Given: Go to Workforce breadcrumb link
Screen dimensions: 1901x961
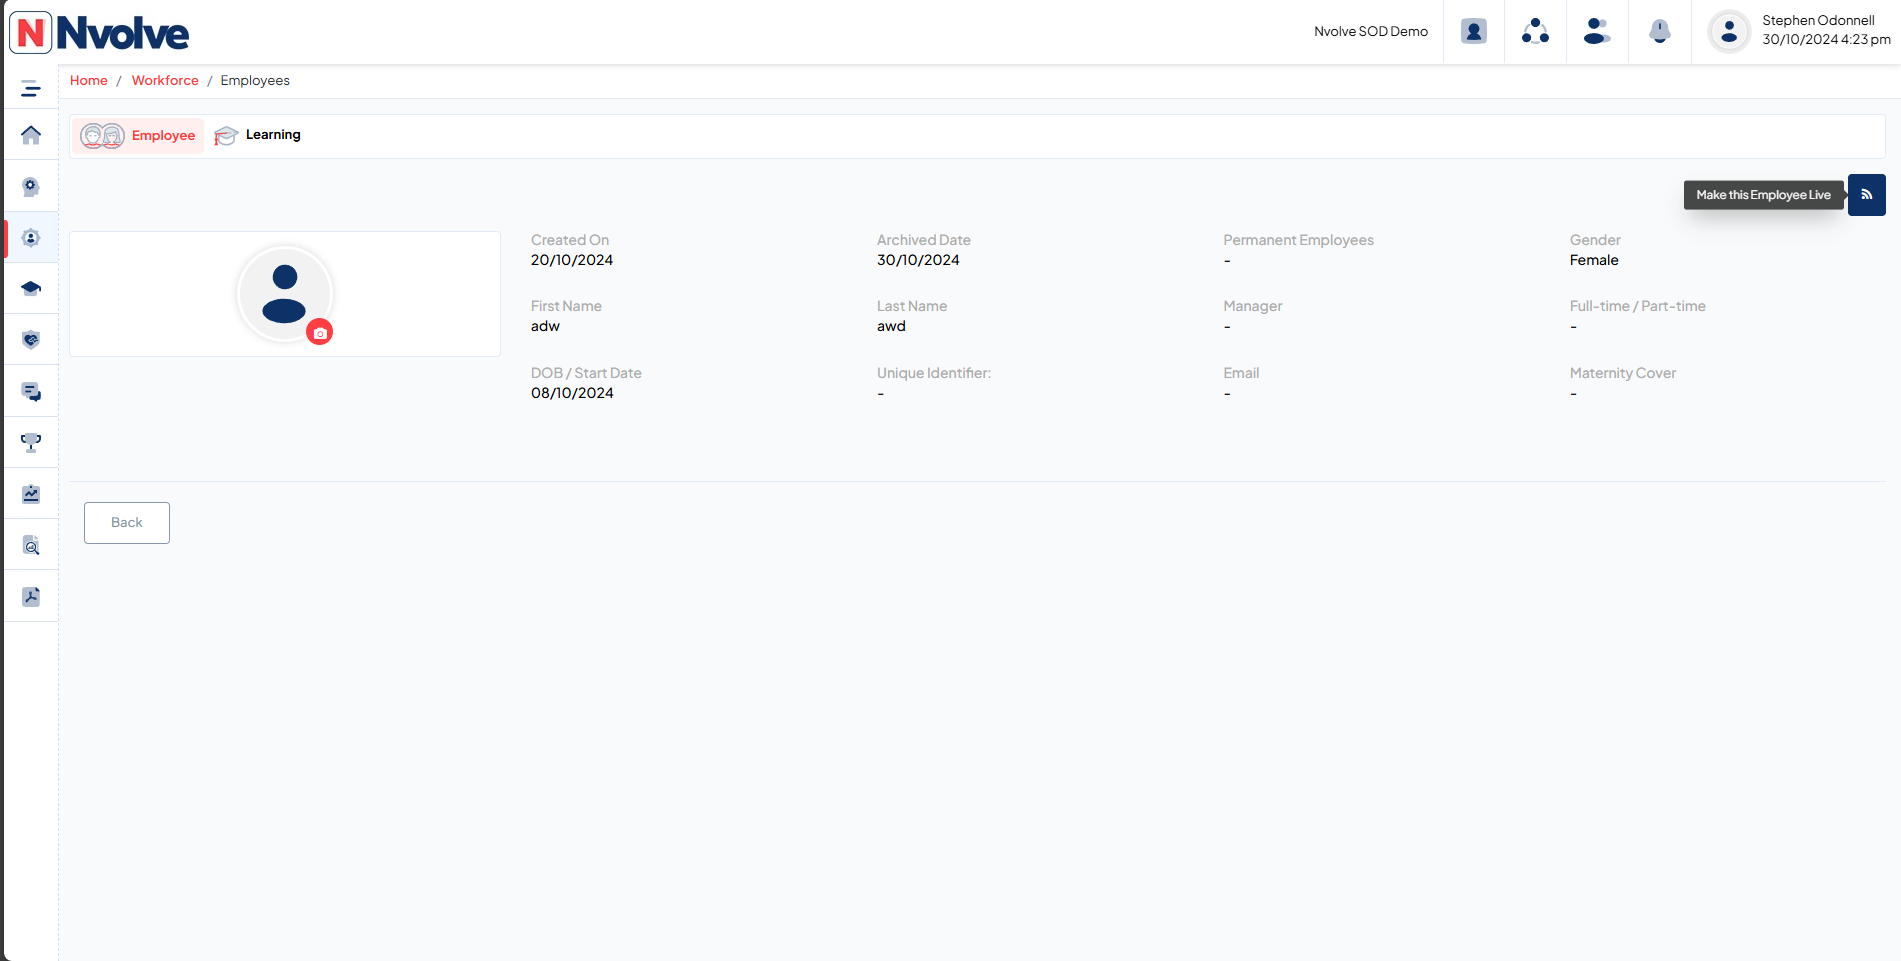Looking at the screenshot, I should point(165,81).
